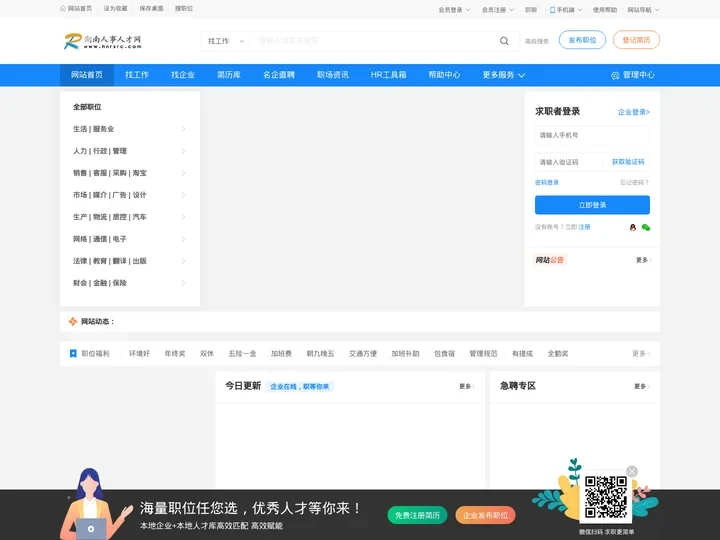Image resolution: width=720 pixels, height=540 pixels.
Task: Expand the 销售 | 客服 | 采购 | 淘宝 arrow
Action: pyautogui.click(x=183, y=173)
